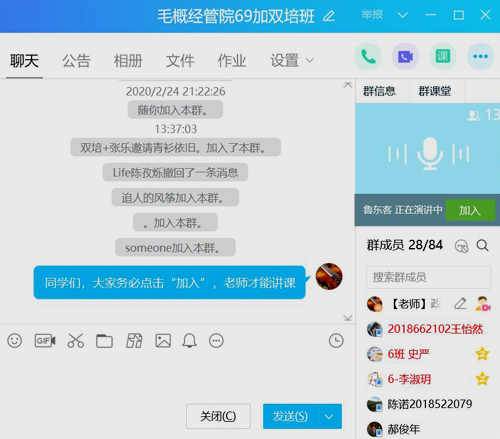Expand the title bar chevron menu
Viewport: 500px width, 439px height.
pos(403,15)
